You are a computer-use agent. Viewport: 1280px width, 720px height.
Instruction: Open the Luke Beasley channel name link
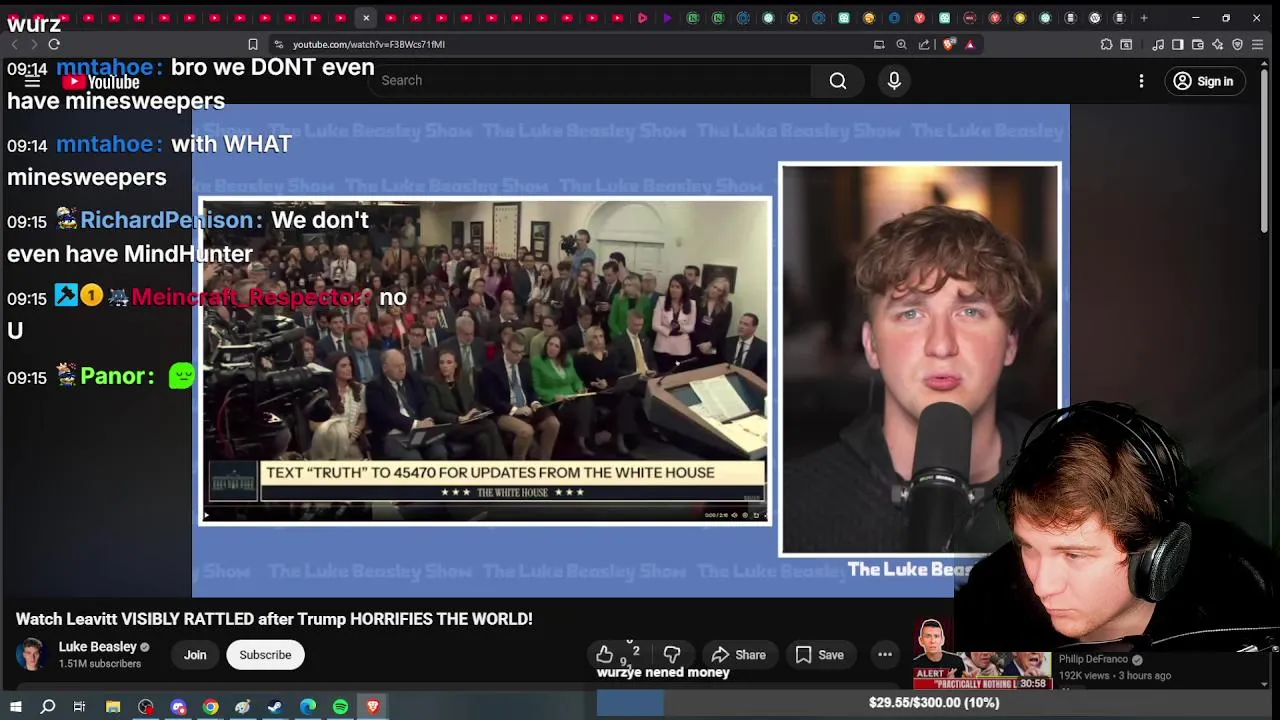[98, 647]
